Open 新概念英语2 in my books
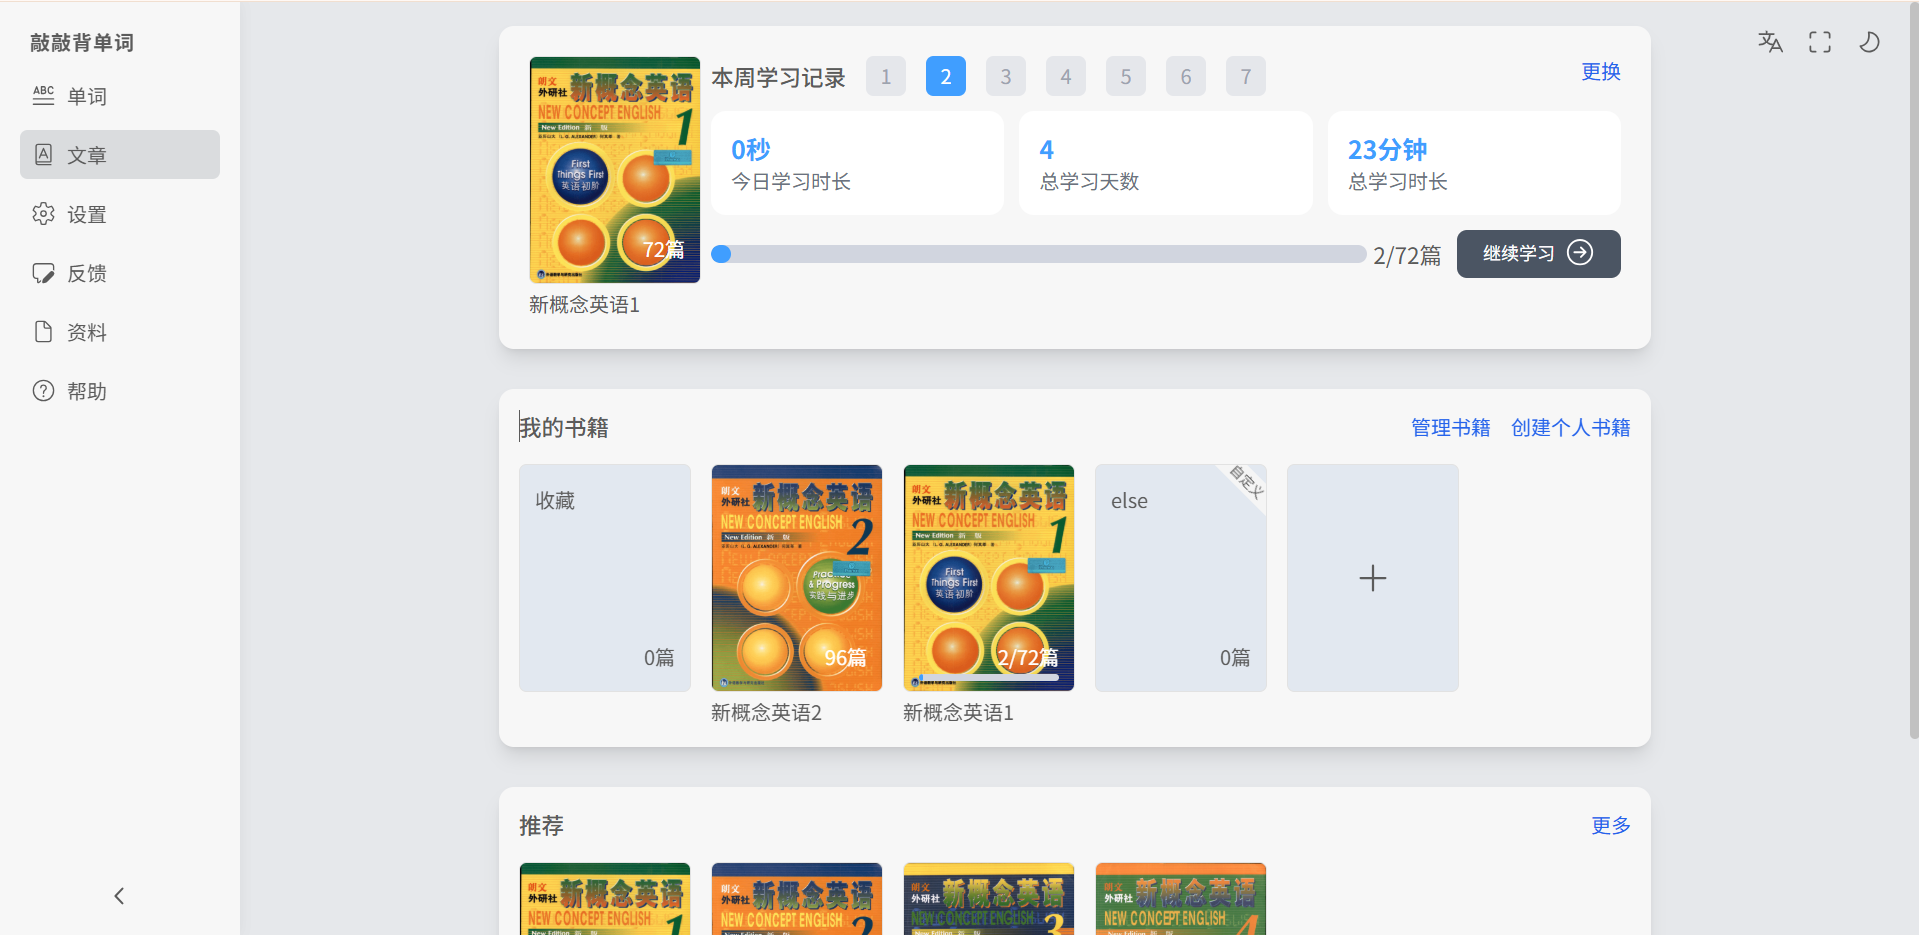1919x935 pixels. (797, 578)
